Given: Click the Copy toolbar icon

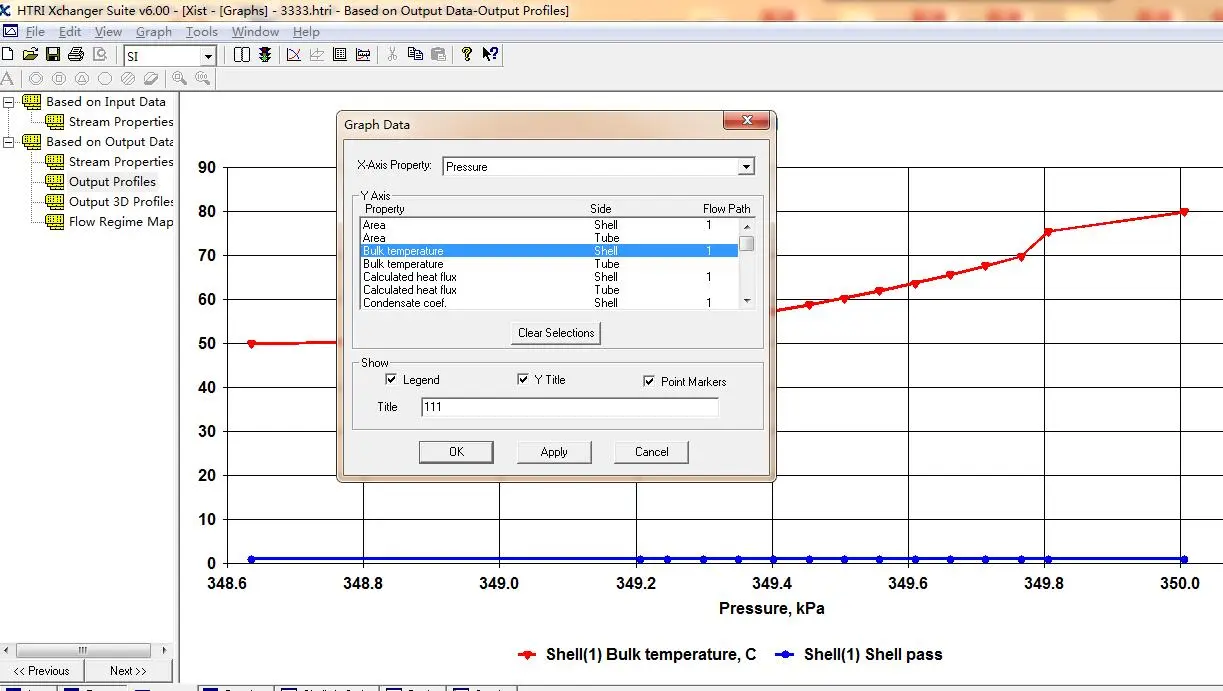Looking at the screenshot, I should tap(415, 54).
